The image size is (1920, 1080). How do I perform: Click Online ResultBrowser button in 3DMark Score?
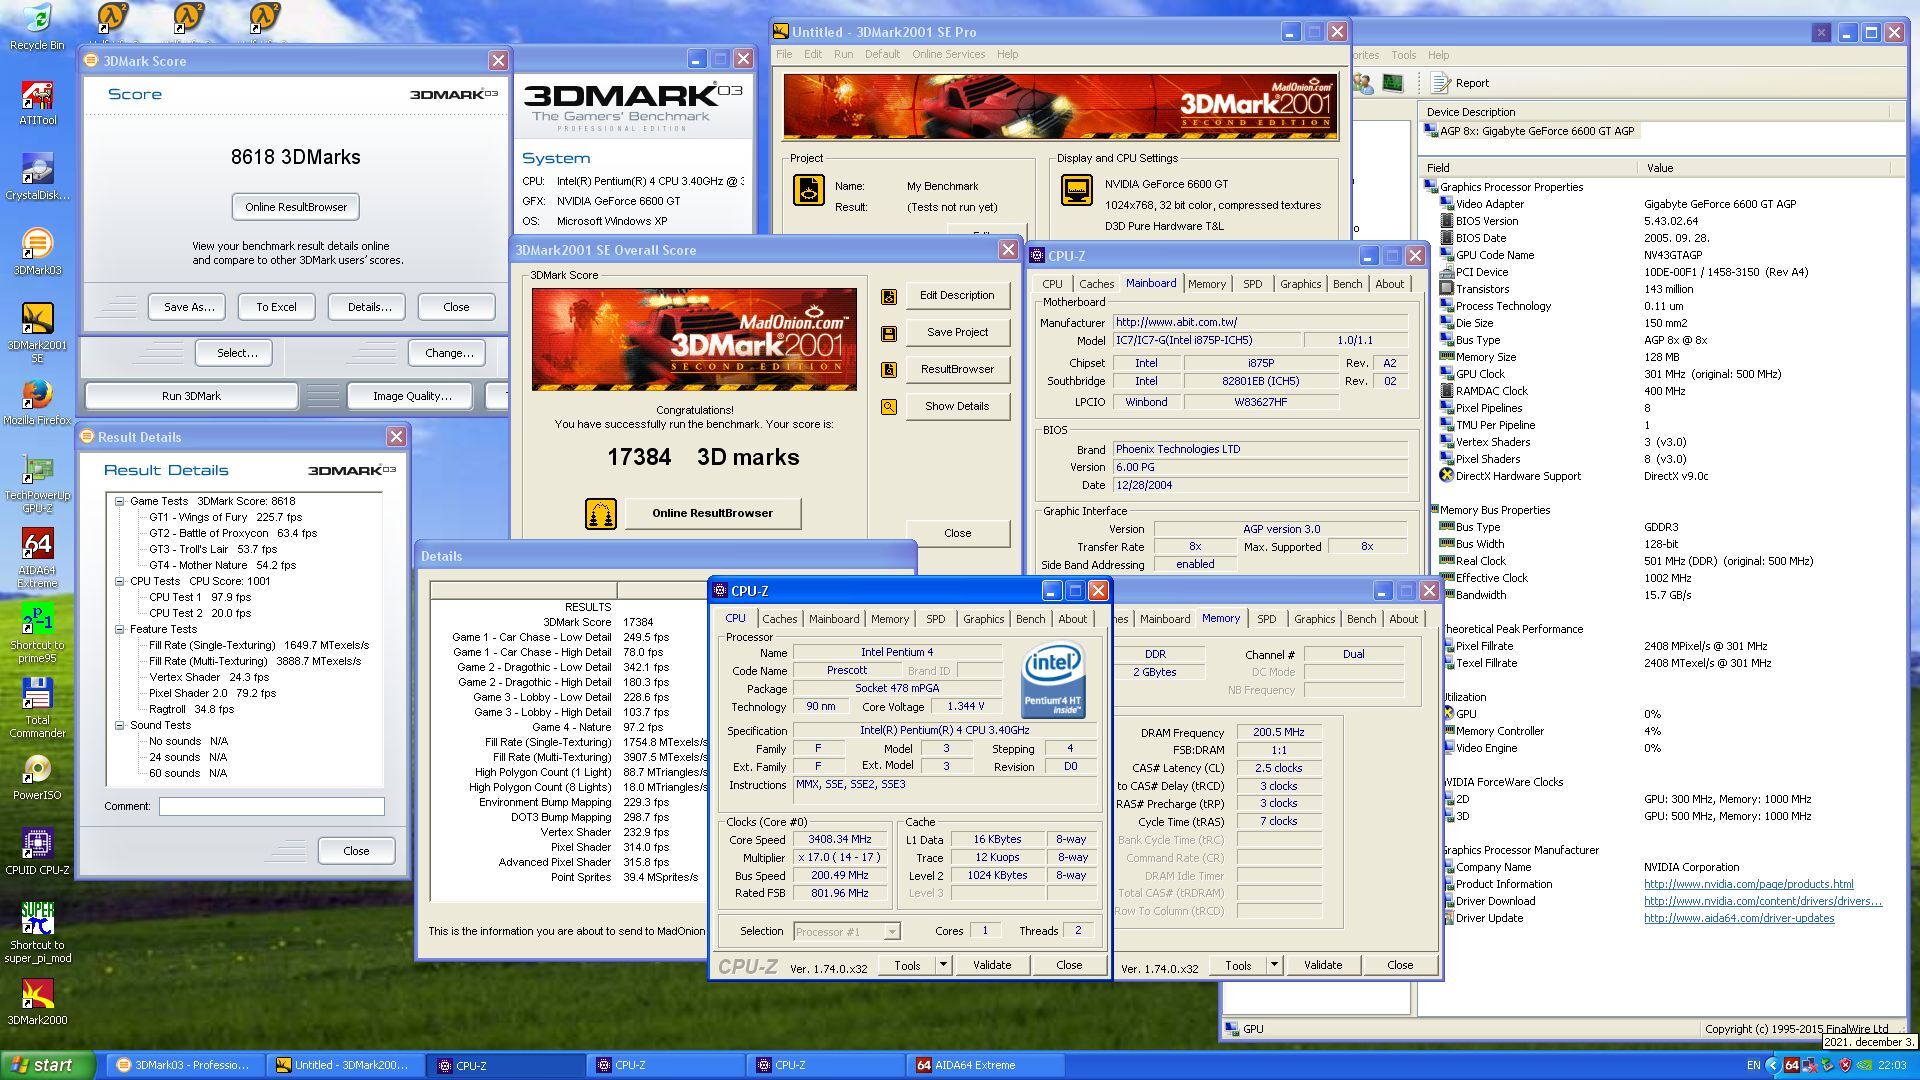coord(296,207)
